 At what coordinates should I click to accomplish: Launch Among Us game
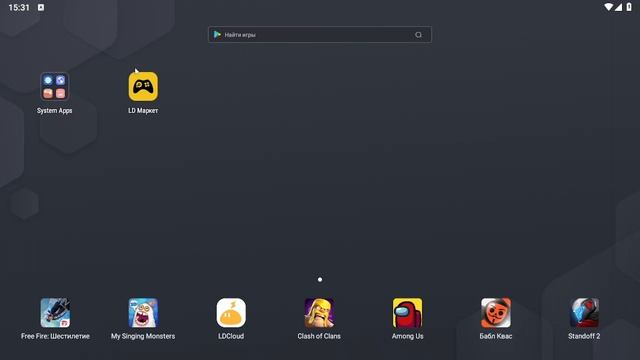coord(407,313)
